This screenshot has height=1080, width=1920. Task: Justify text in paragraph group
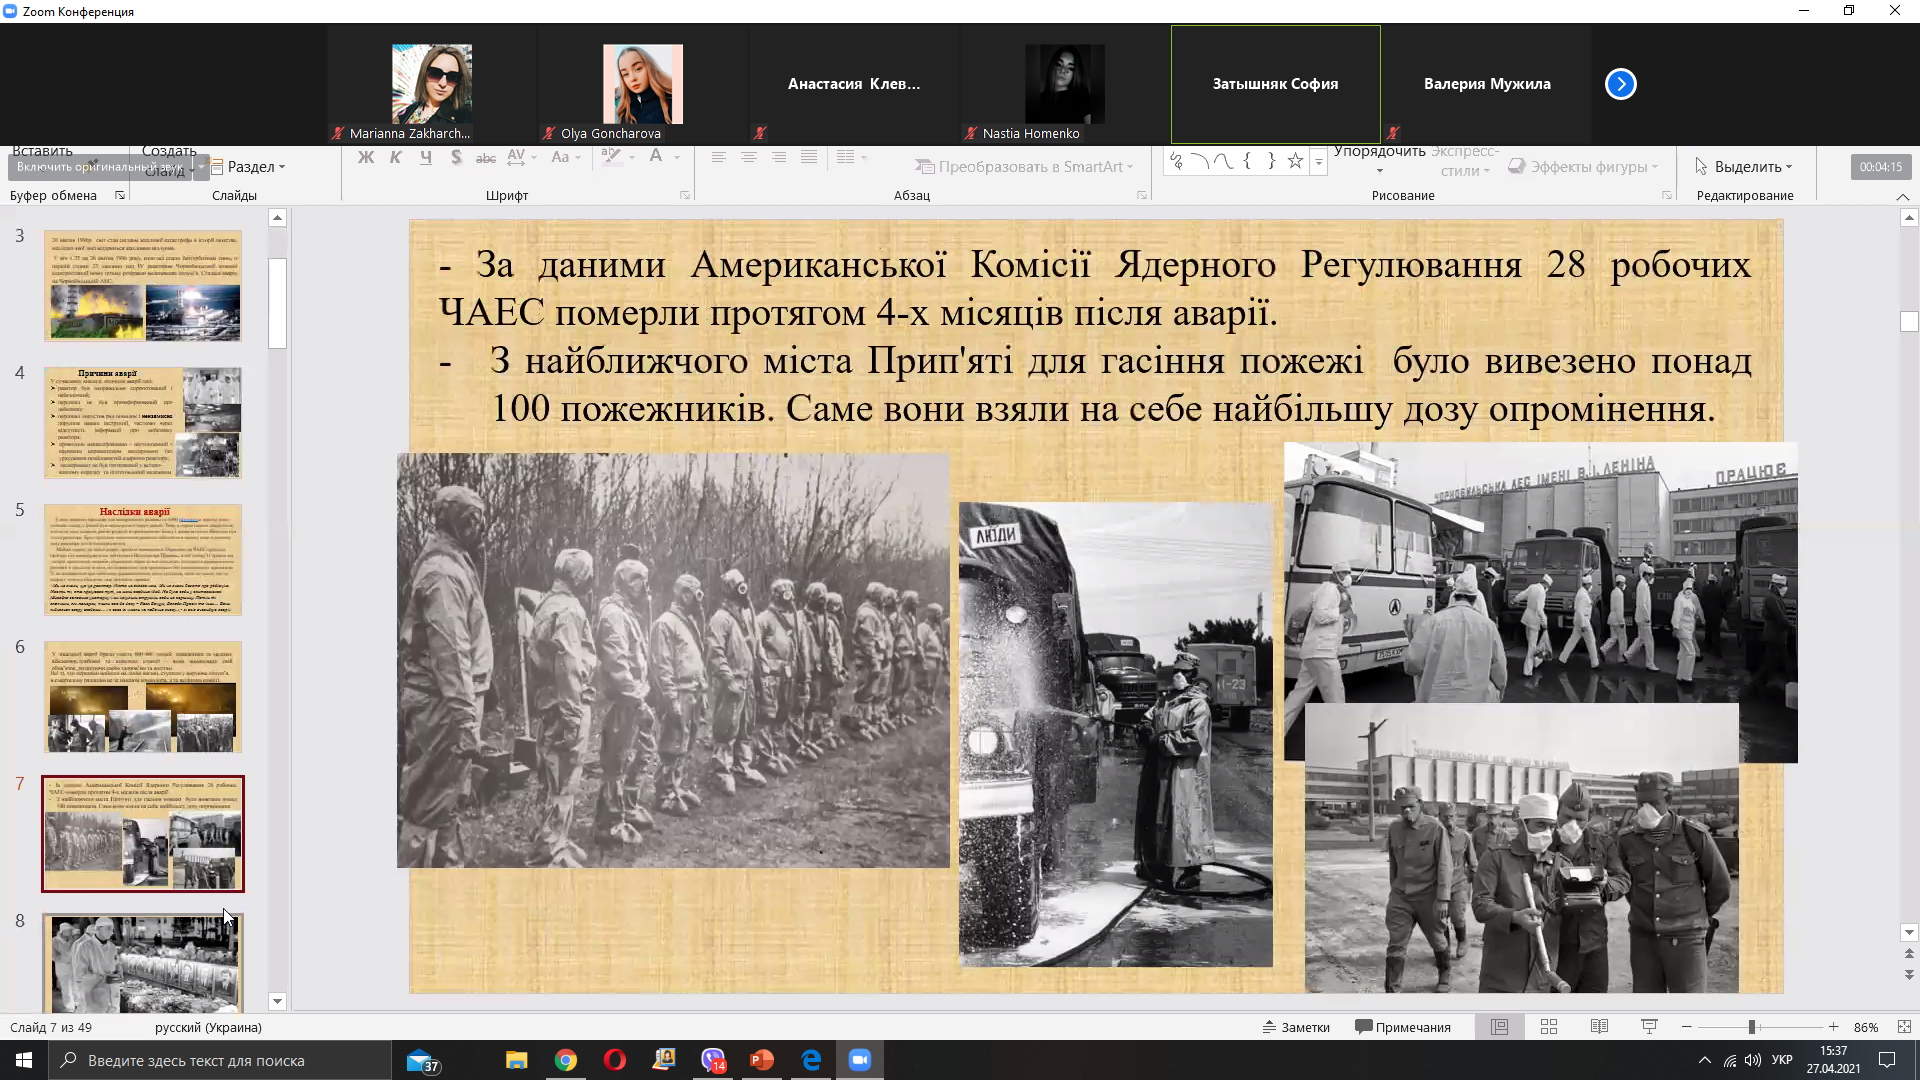(809, 158)
